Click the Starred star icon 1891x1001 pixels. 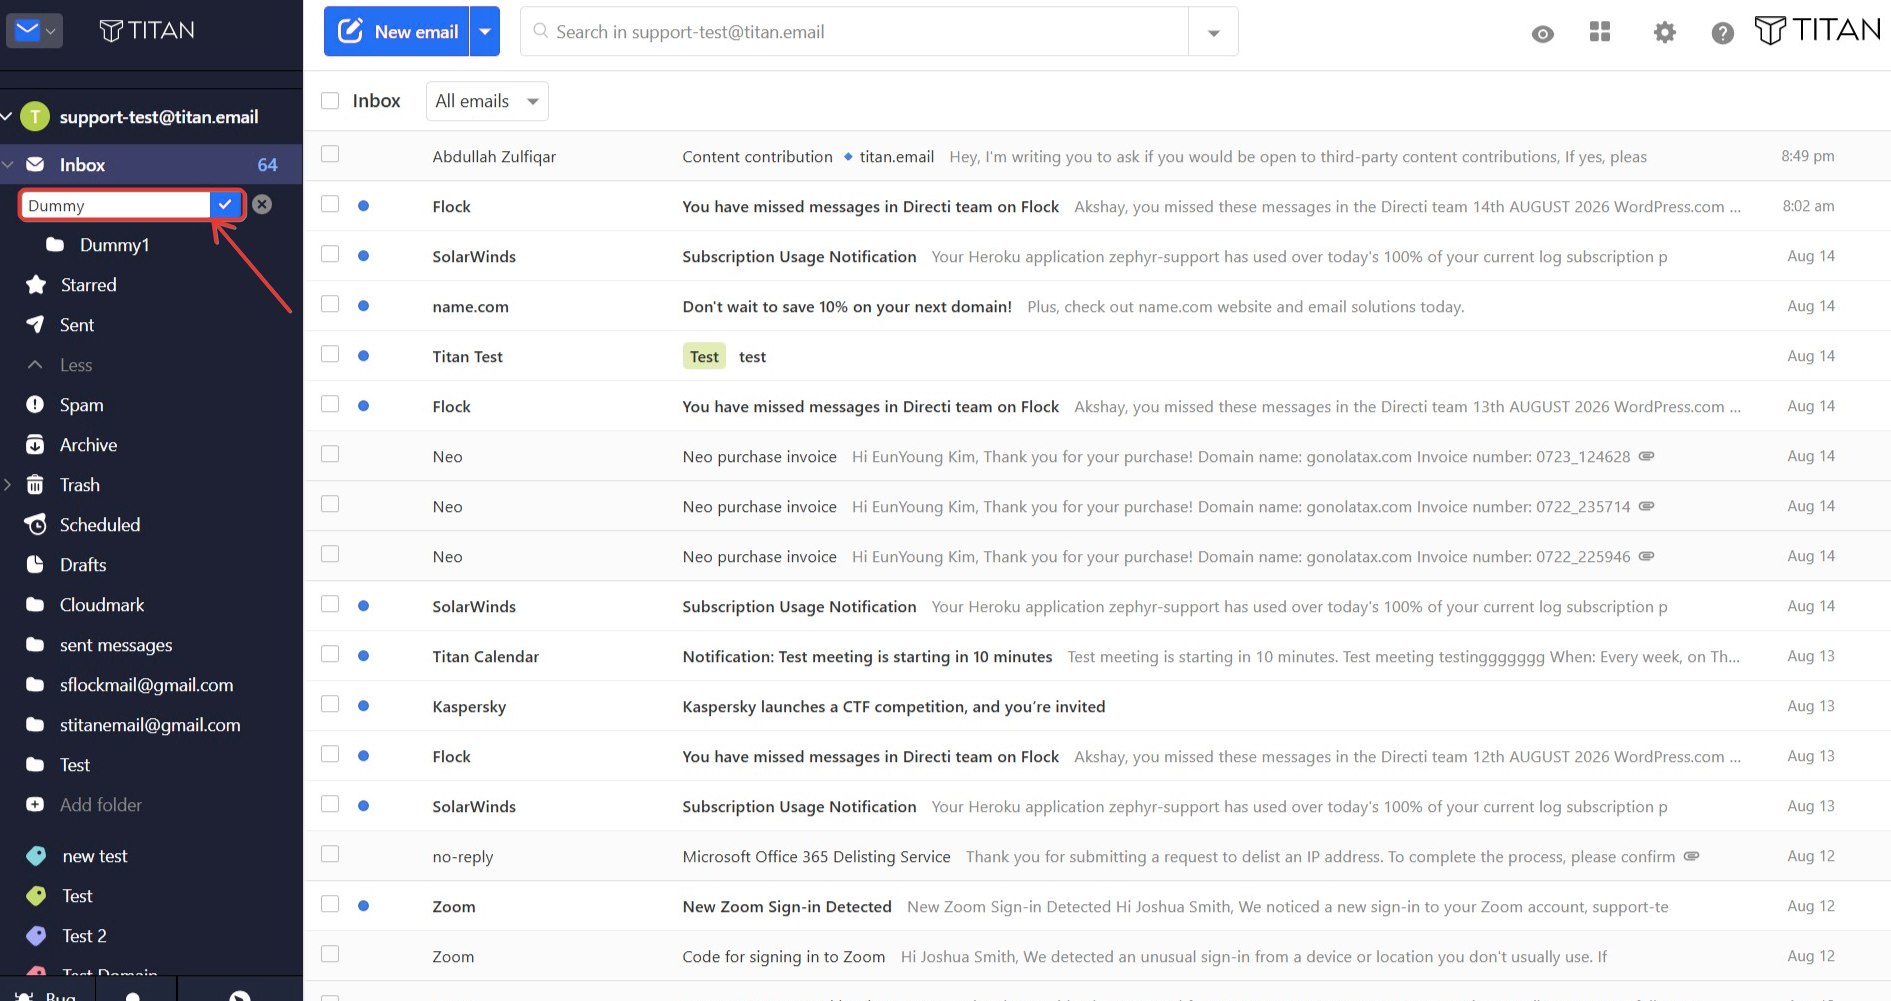point(36,285)
